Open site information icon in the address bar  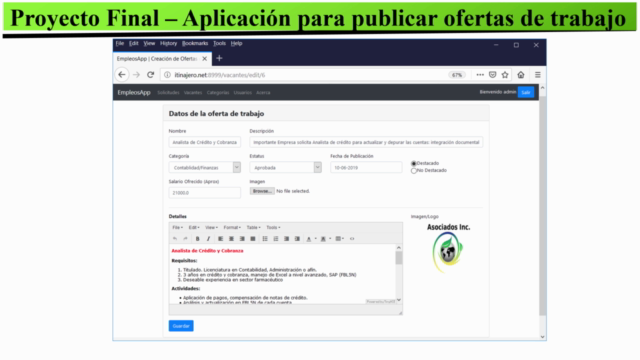click(x=167, y=75)
